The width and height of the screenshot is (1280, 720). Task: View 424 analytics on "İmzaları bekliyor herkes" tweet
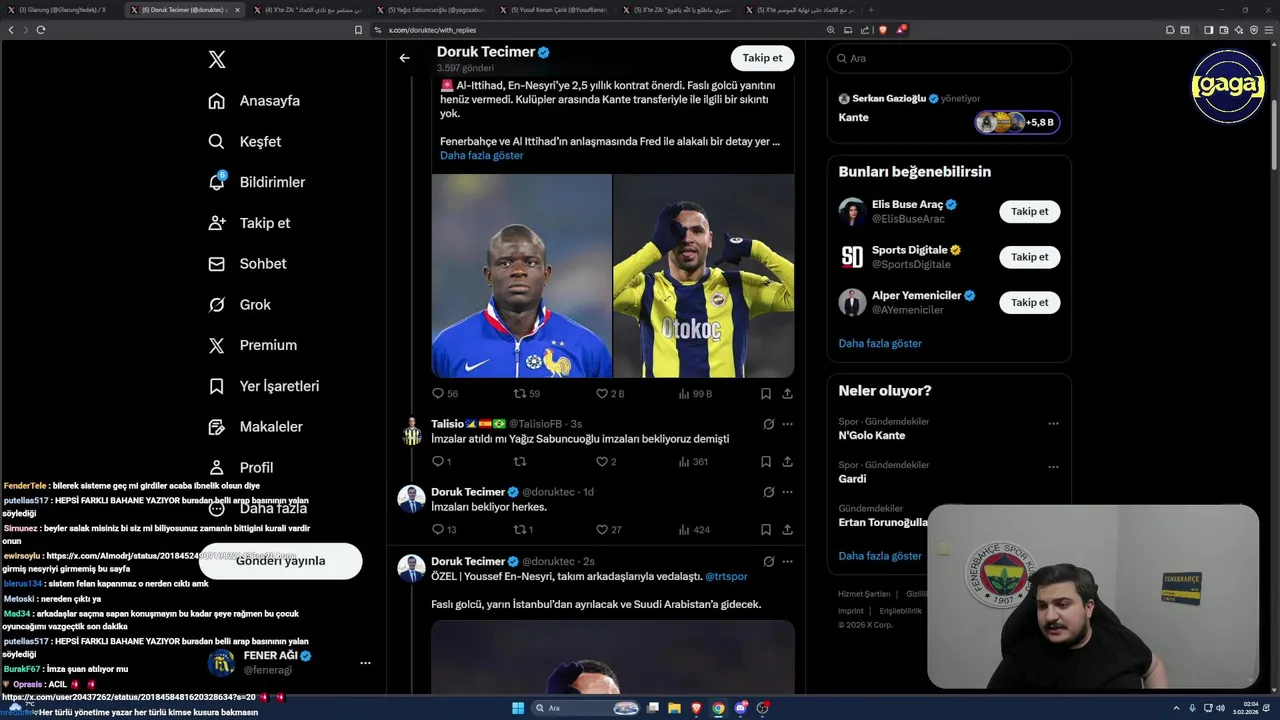(694, 530)
